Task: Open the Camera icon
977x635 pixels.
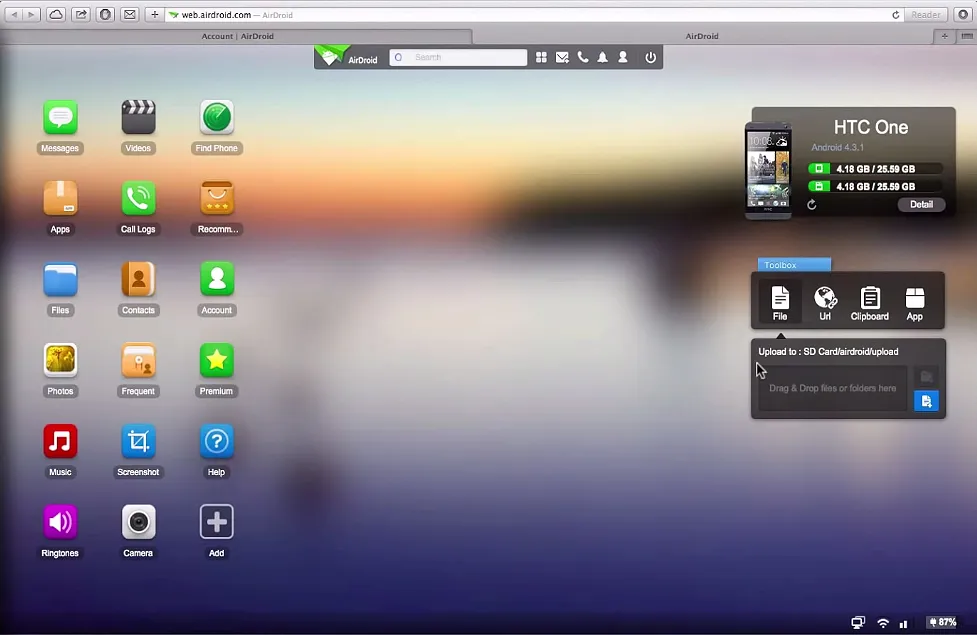Action: pos(138,522)
